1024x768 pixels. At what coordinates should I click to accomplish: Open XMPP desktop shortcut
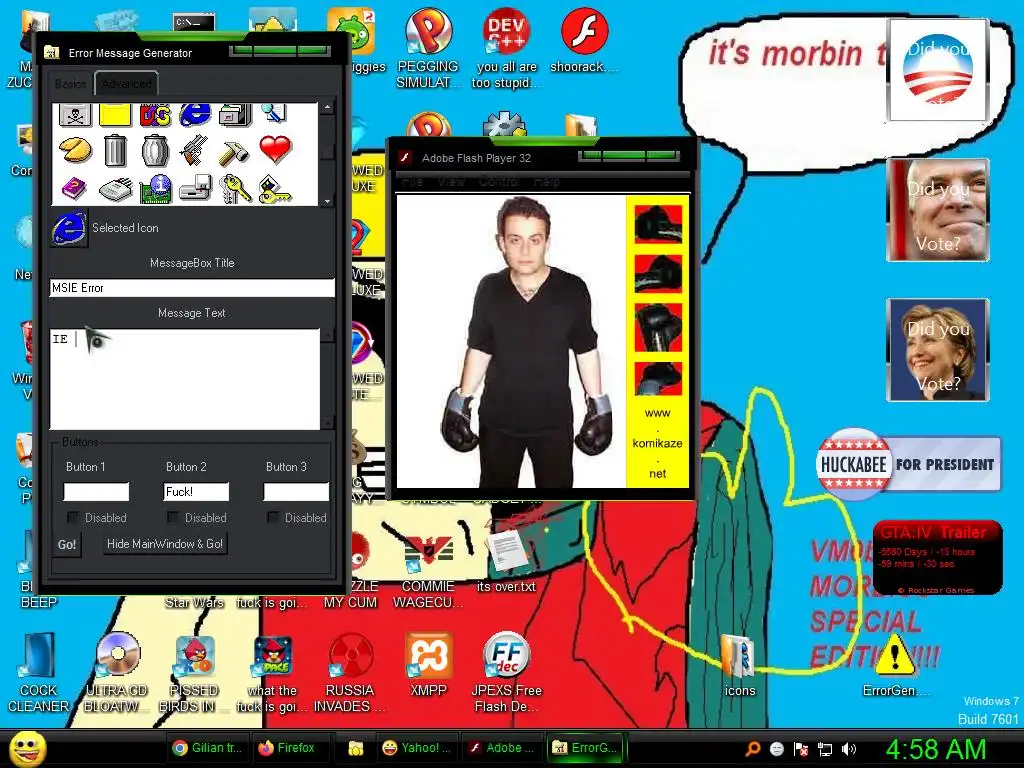[x=428, y=664]
